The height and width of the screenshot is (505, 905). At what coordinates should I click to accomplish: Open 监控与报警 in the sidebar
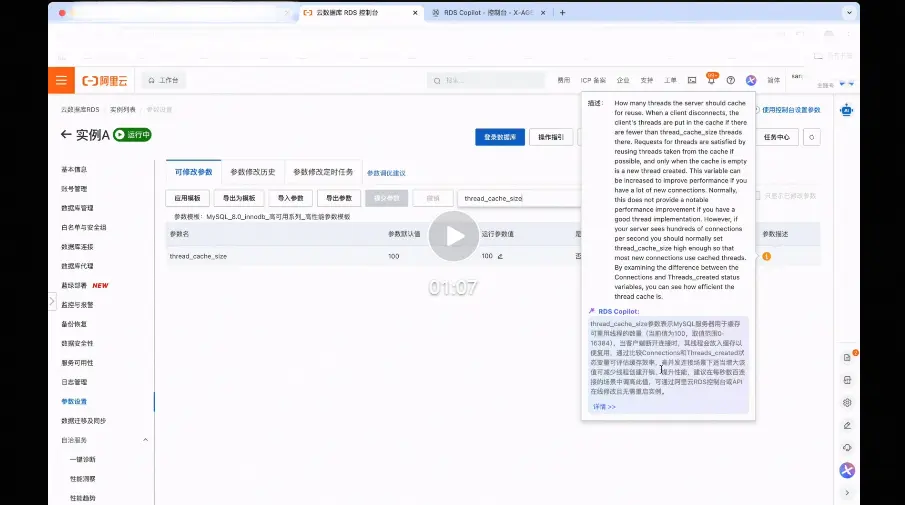pyautogui.click(x=77, y=305)
